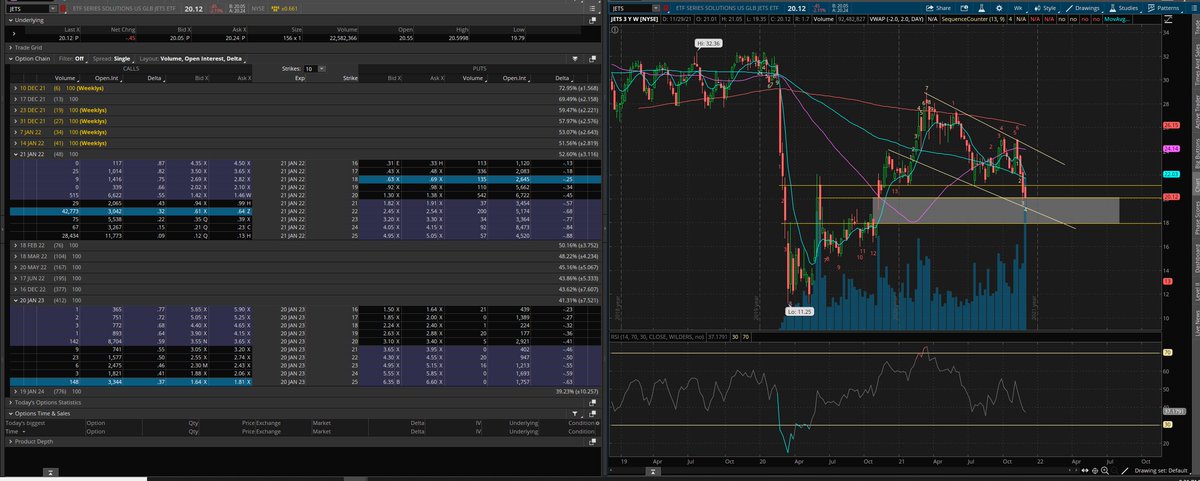The image size is (1200, 481).
Task: Click the 21 JAN 22 call ask price .64
Action: click(240, 211)
